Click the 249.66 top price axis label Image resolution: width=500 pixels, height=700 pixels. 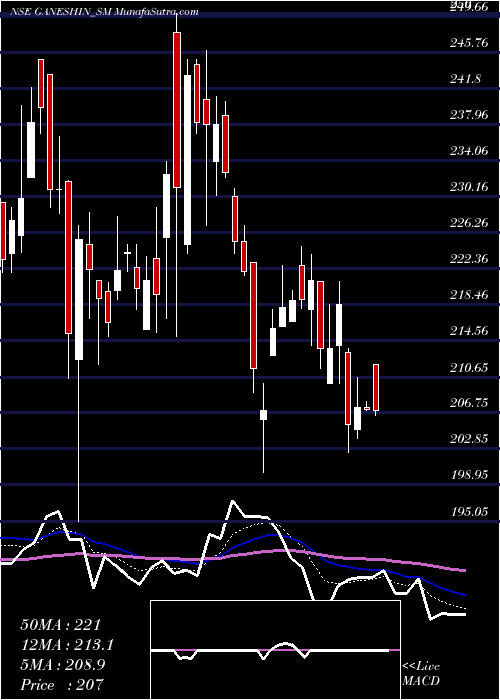[470, 7]
